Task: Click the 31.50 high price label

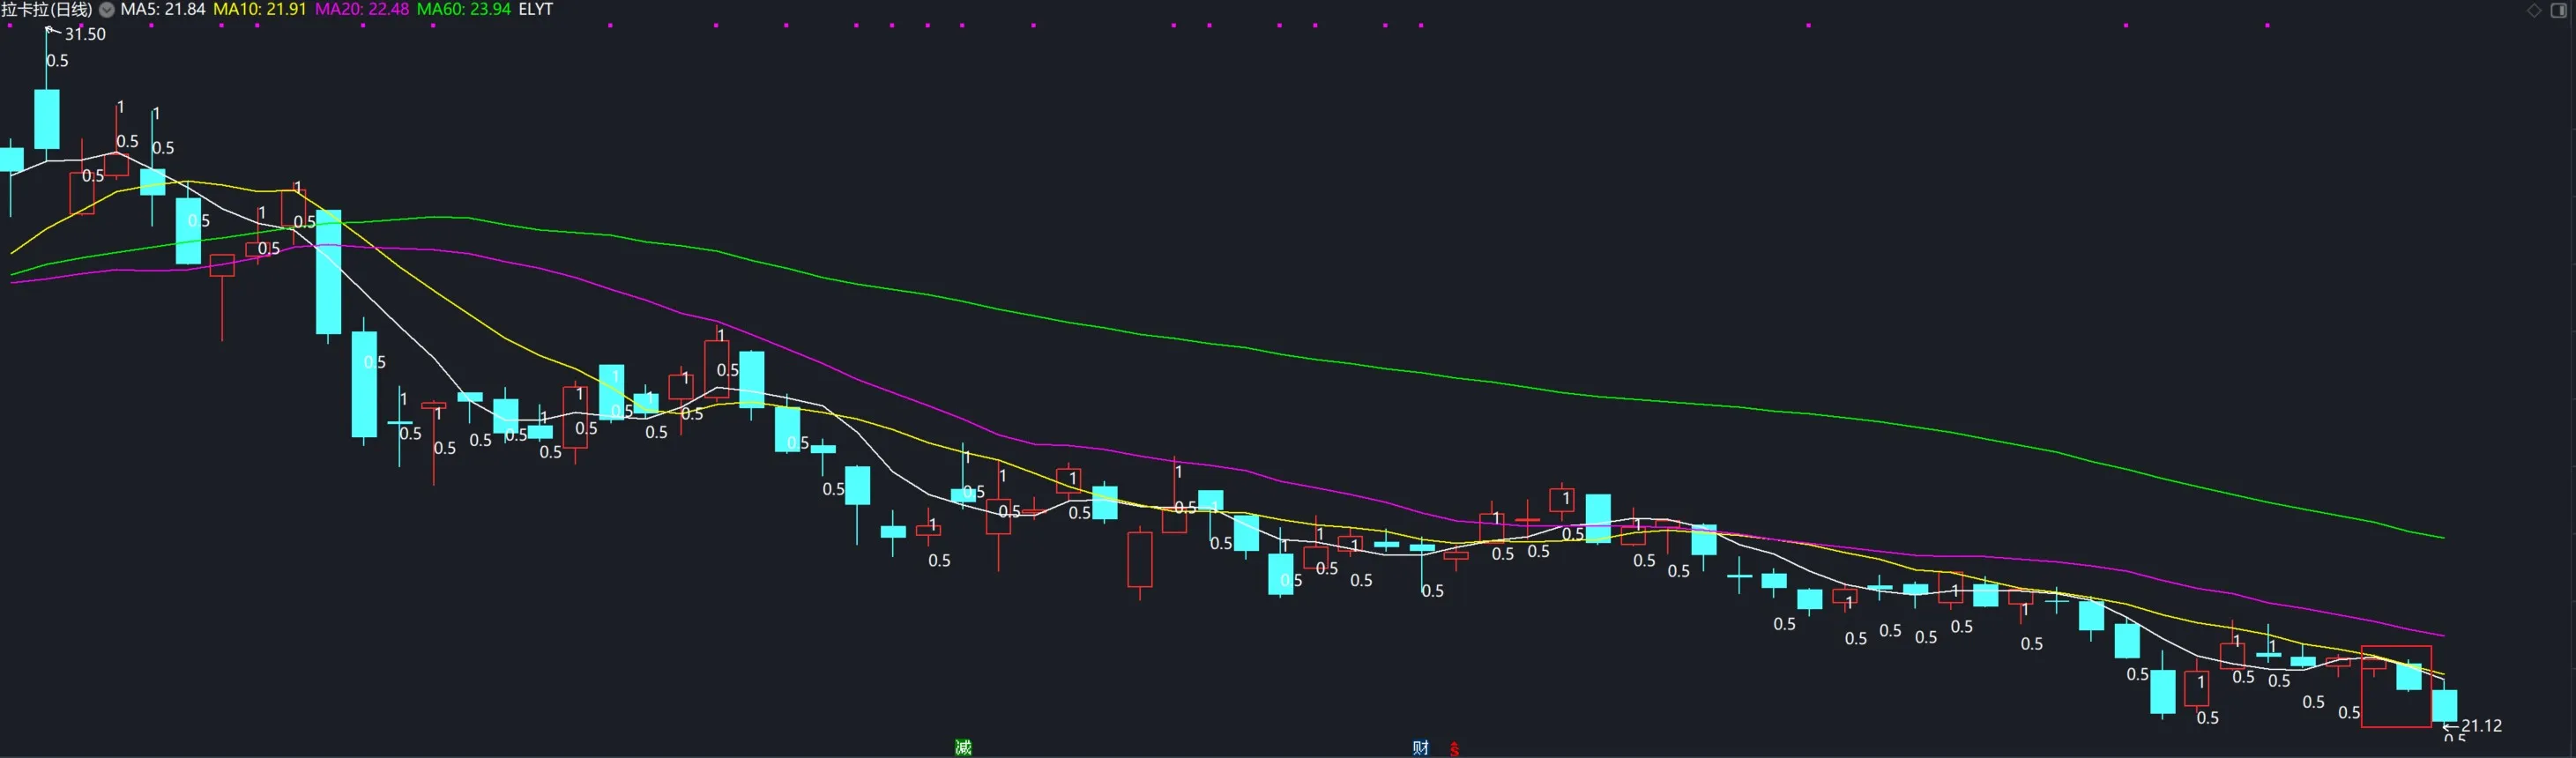Action: click(85, 34)
